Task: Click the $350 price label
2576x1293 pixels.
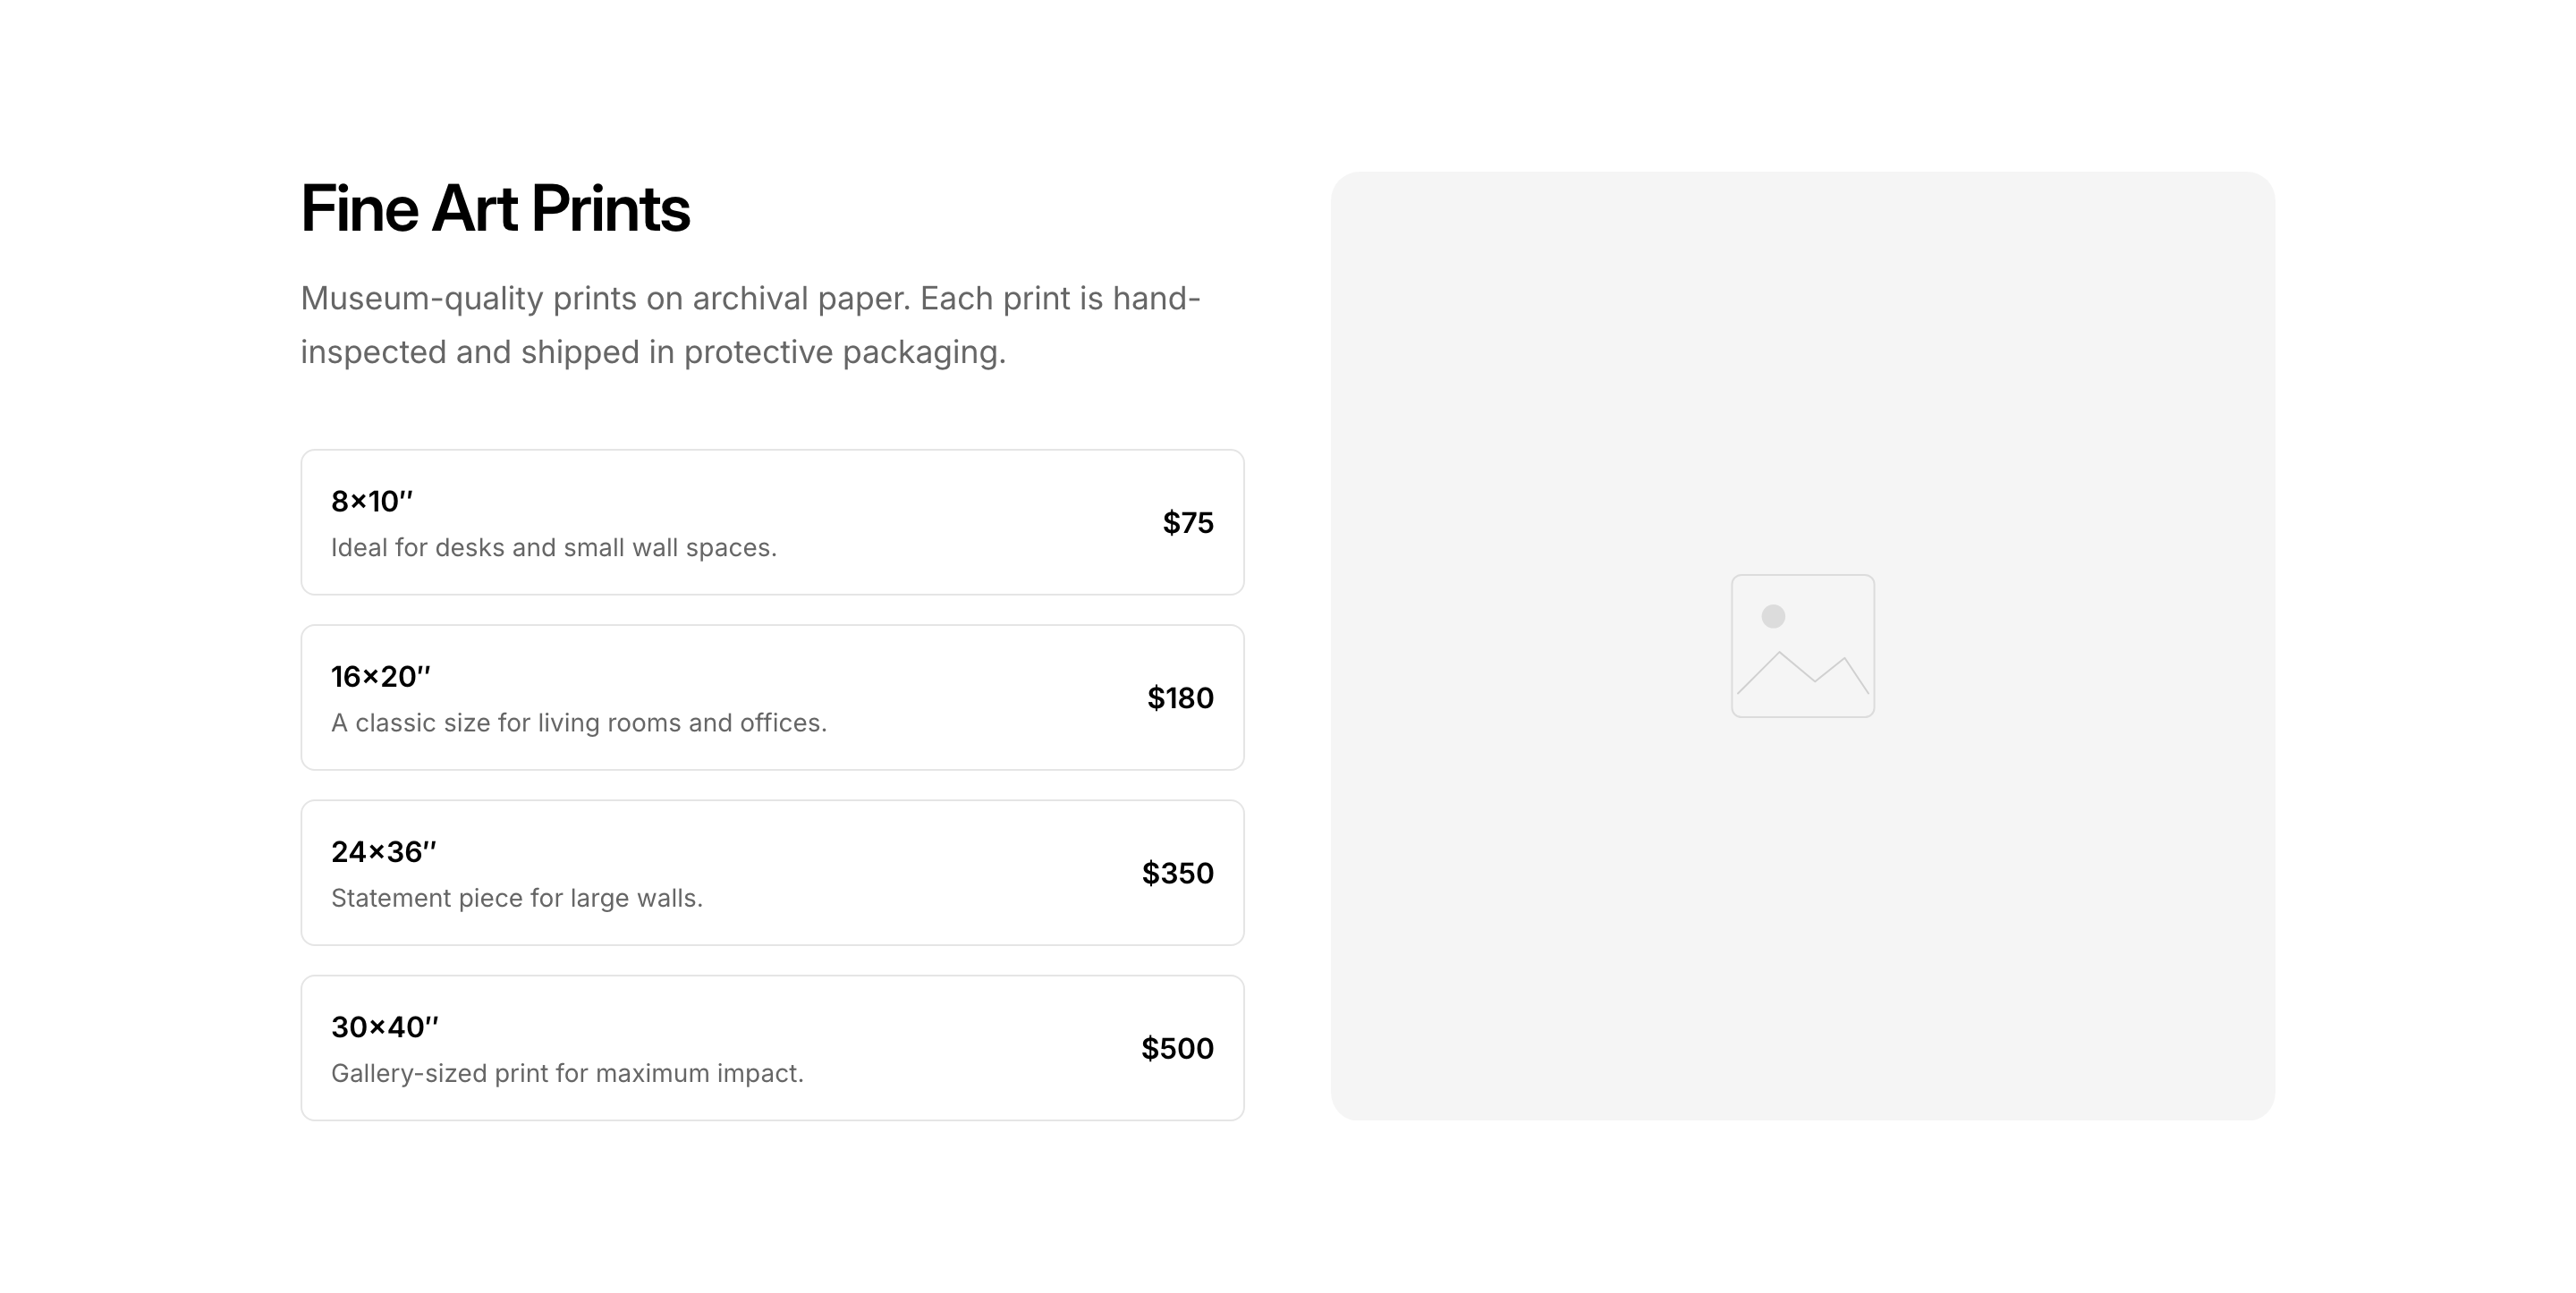Action: coord(1177,873)
